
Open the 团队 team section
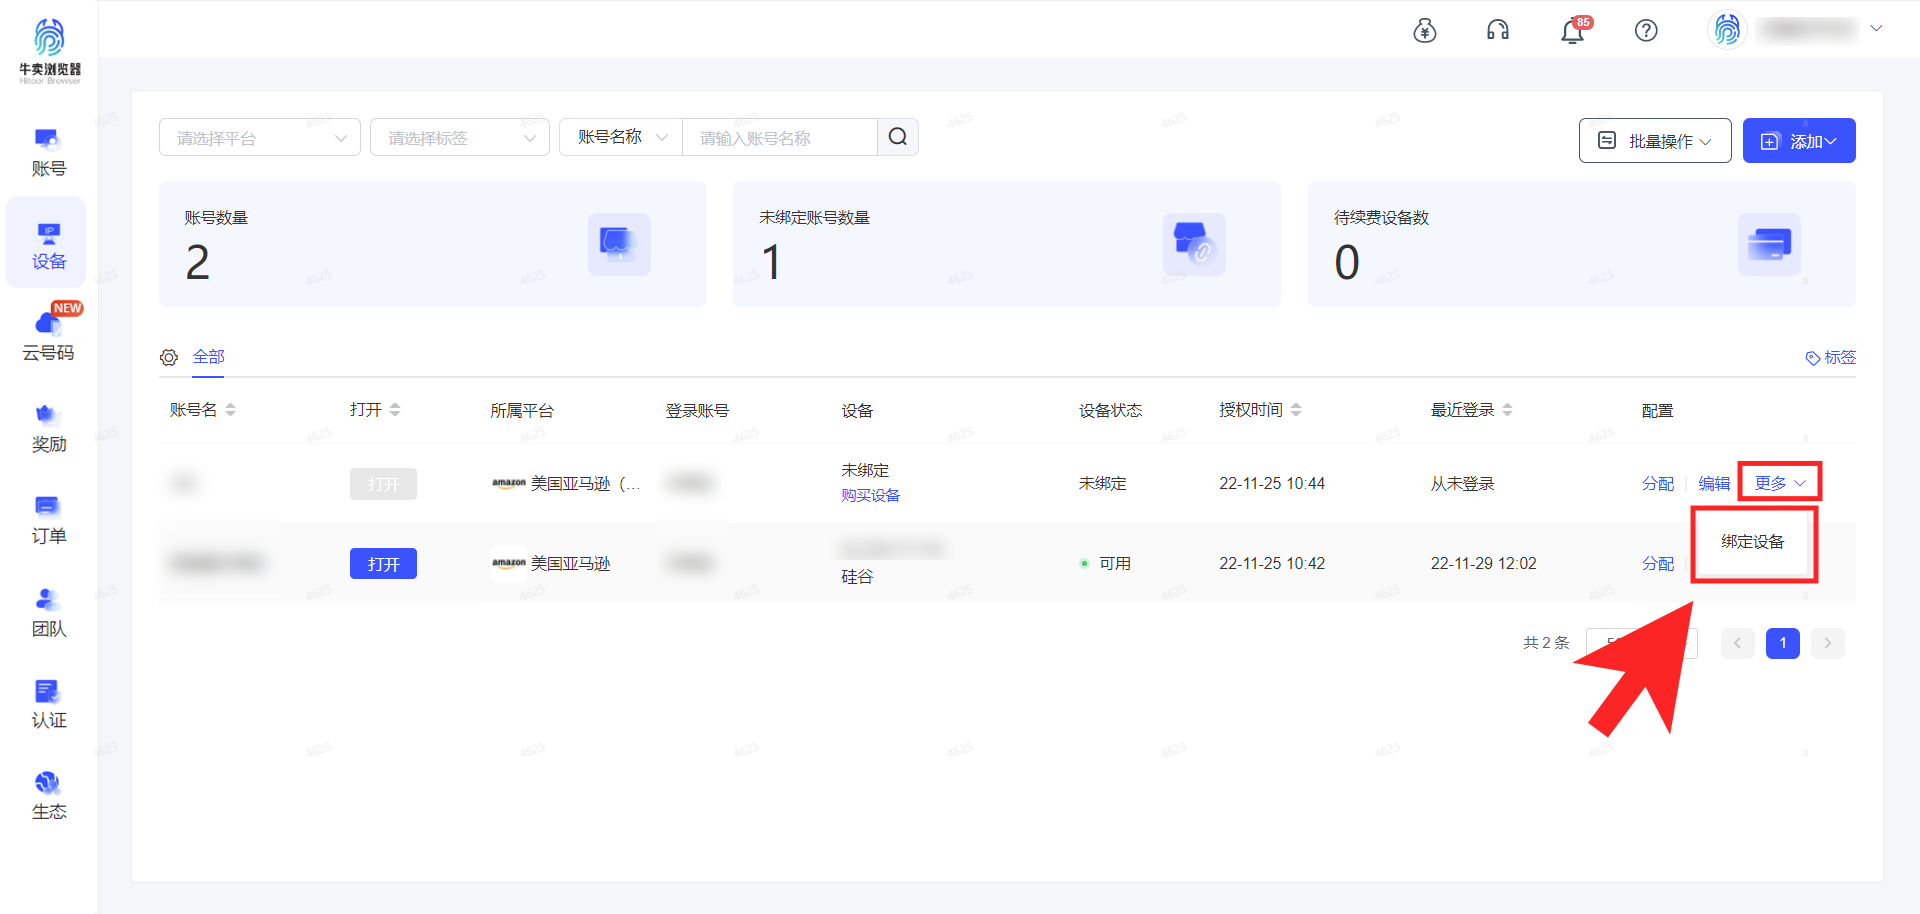point(48,612)
